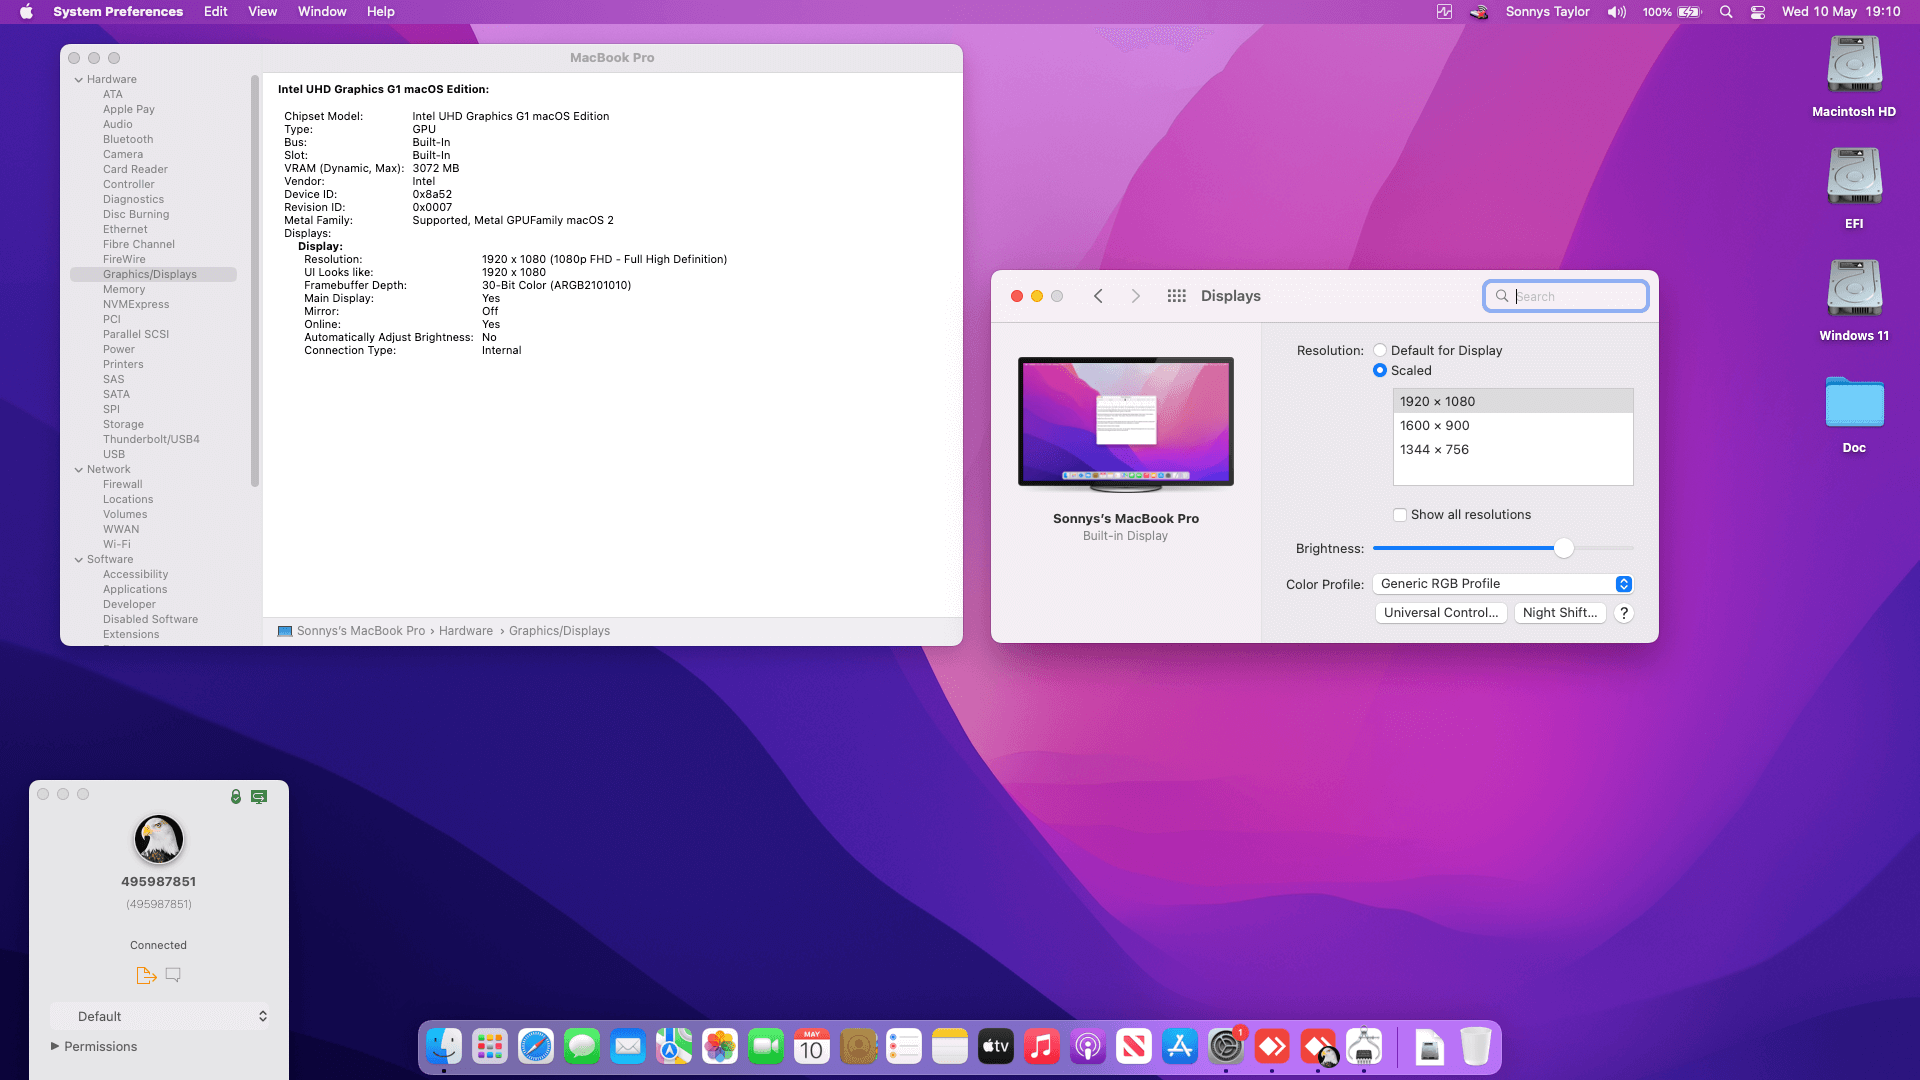Click the help question mark button
Screen dimensions: 1920x1080
click(x=1624, y=613)
